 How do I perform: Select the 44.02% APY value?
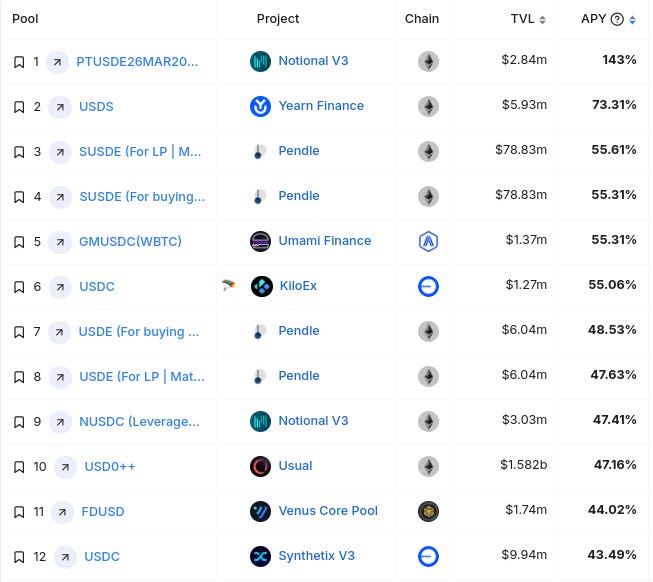(612, 510)
